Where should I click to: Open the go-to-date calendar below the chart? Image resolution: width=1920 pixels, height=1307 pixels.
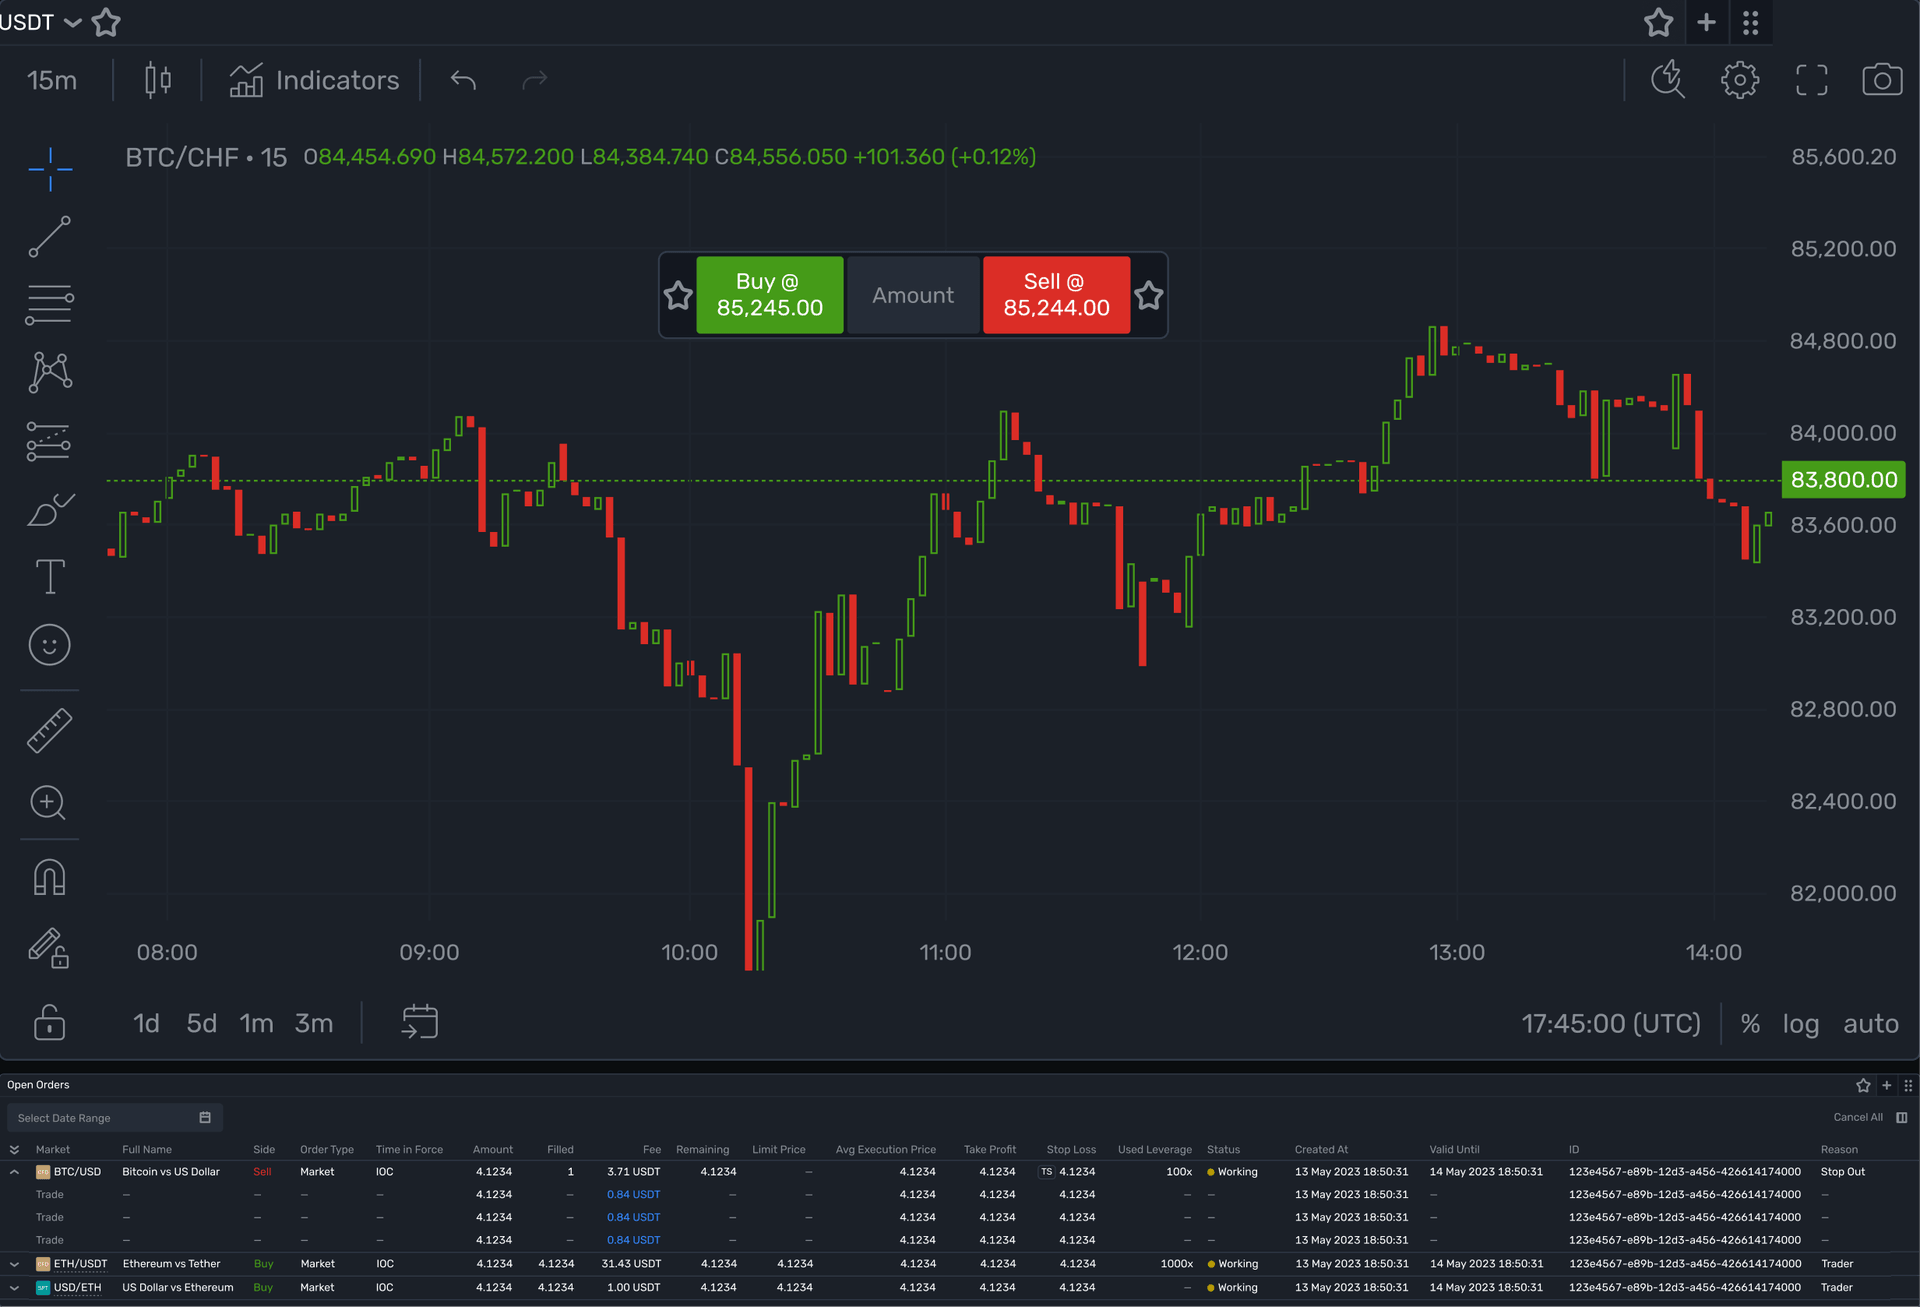(x=420, y=1021)
